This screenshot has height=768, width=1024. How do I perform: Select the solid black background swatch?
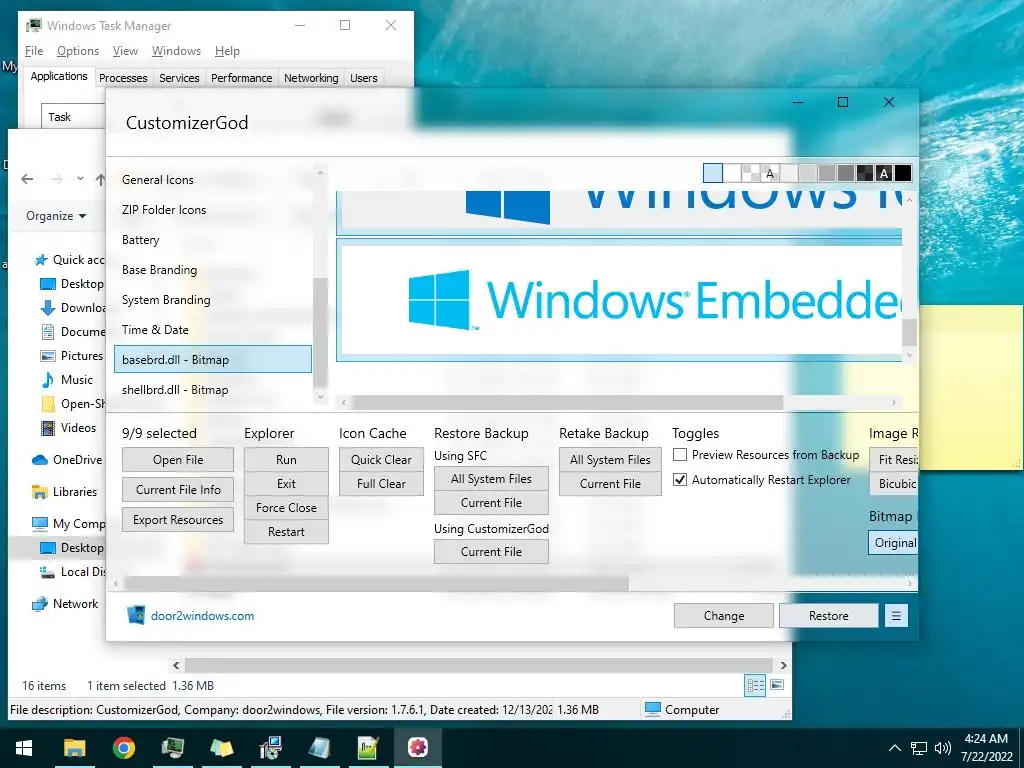[903, 173]
